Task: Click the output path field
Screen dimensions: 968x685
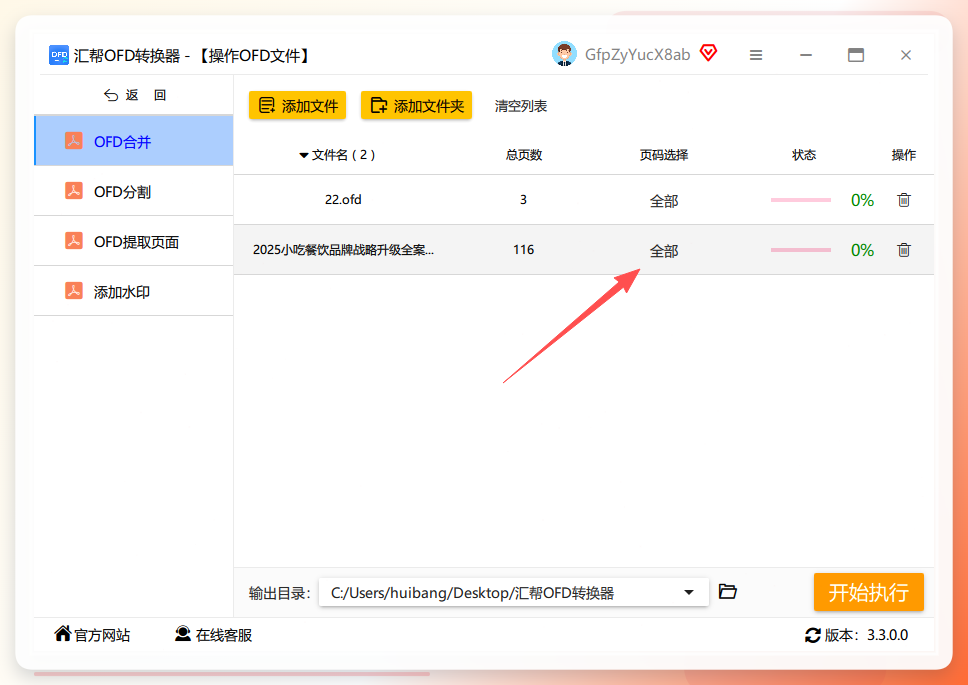Action: coord(514,592)
